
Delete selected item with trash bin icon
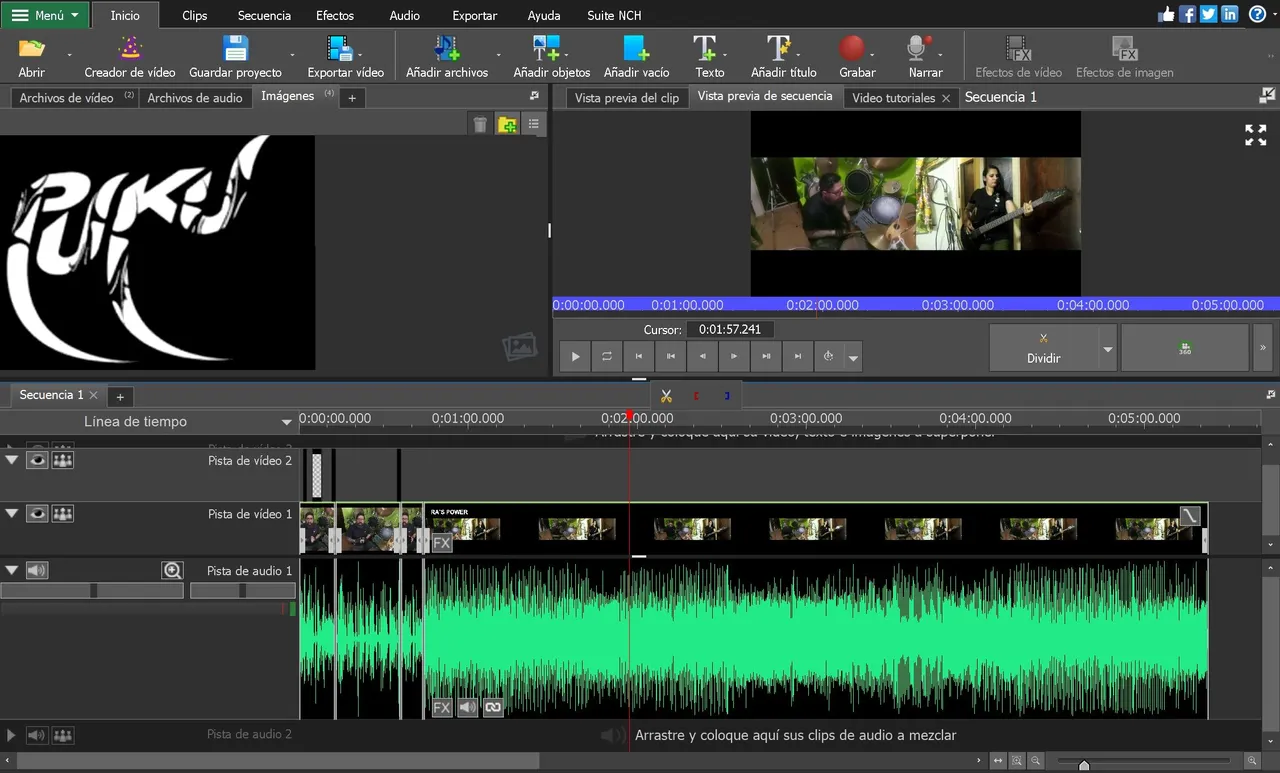click(480, 124)
